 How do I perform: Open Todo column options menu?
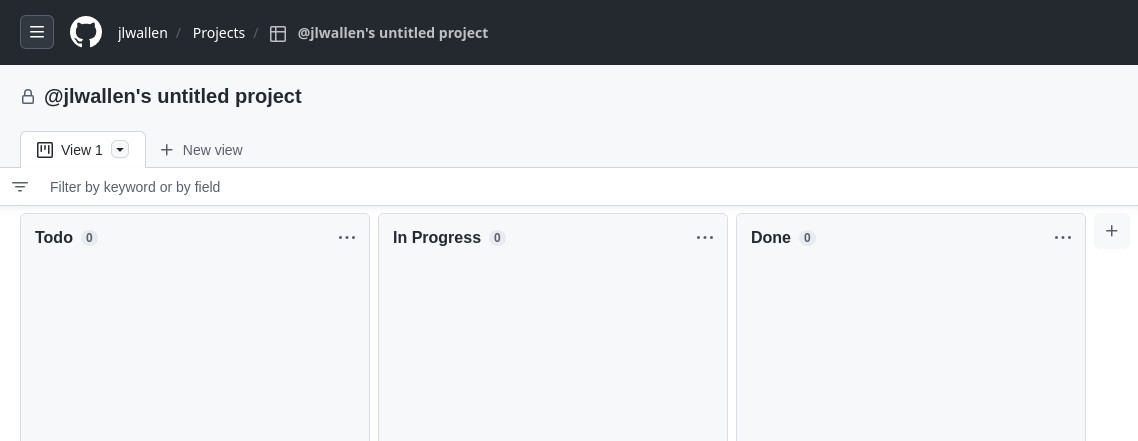347,238
